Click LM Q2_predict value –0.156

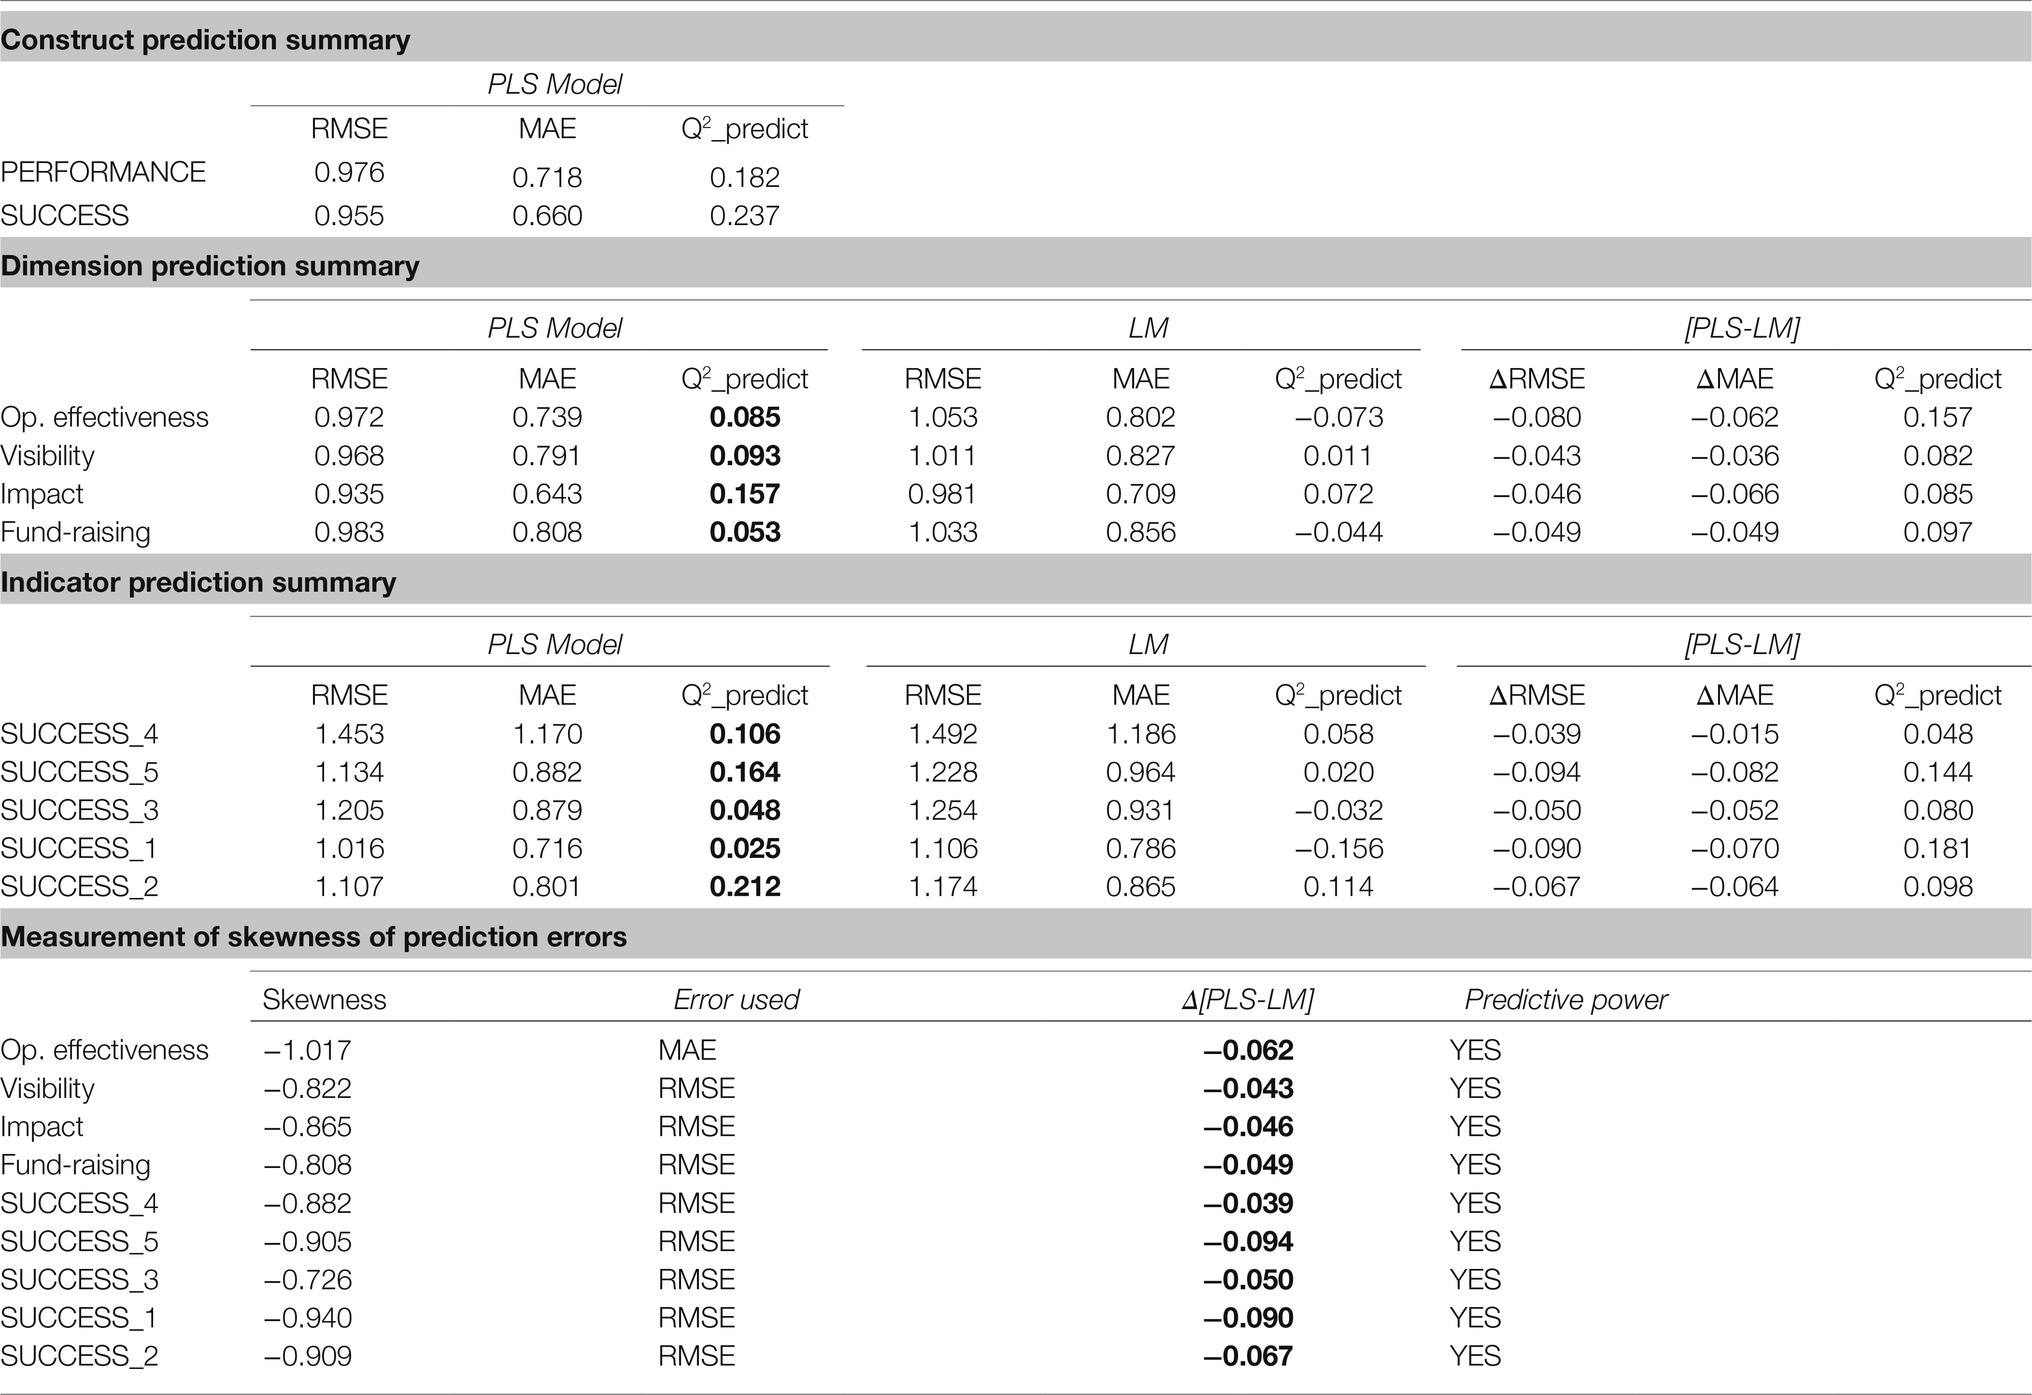pos(1339,848)
